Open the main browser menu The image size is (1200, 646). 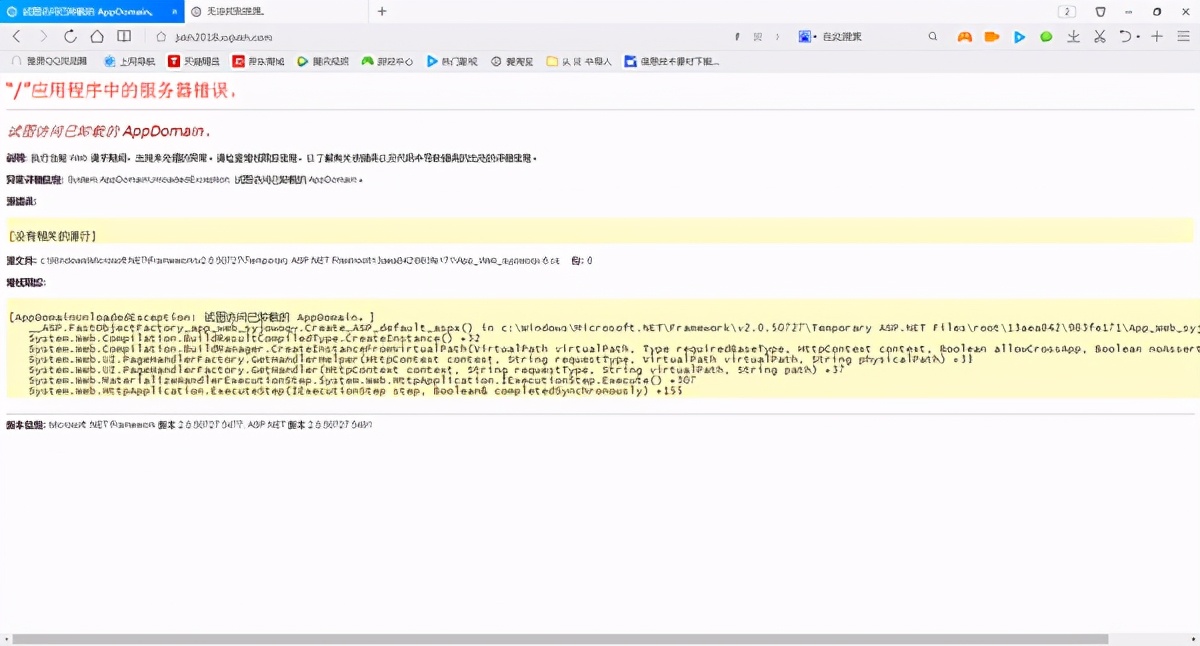tap(1185, 36)
